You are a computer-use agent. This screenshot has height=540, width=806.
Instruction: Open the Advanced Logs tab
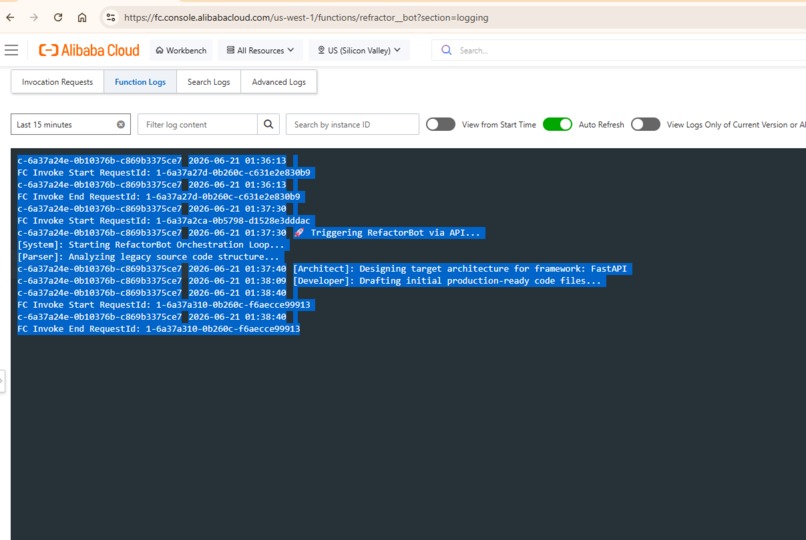point(279,82)
